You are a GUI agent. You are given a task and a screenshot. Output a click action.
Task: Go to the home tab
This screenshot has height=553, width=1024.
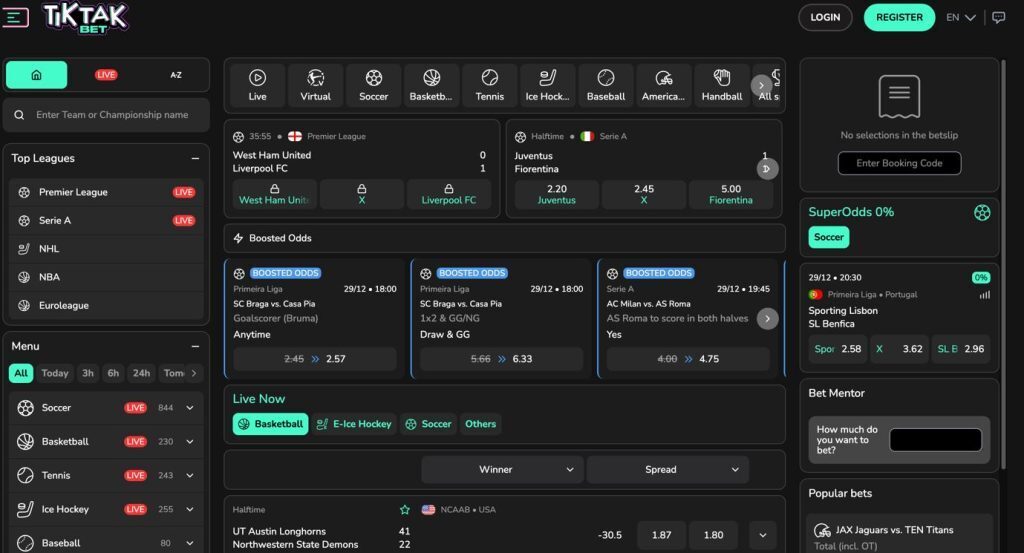click(x=37, y=75)
